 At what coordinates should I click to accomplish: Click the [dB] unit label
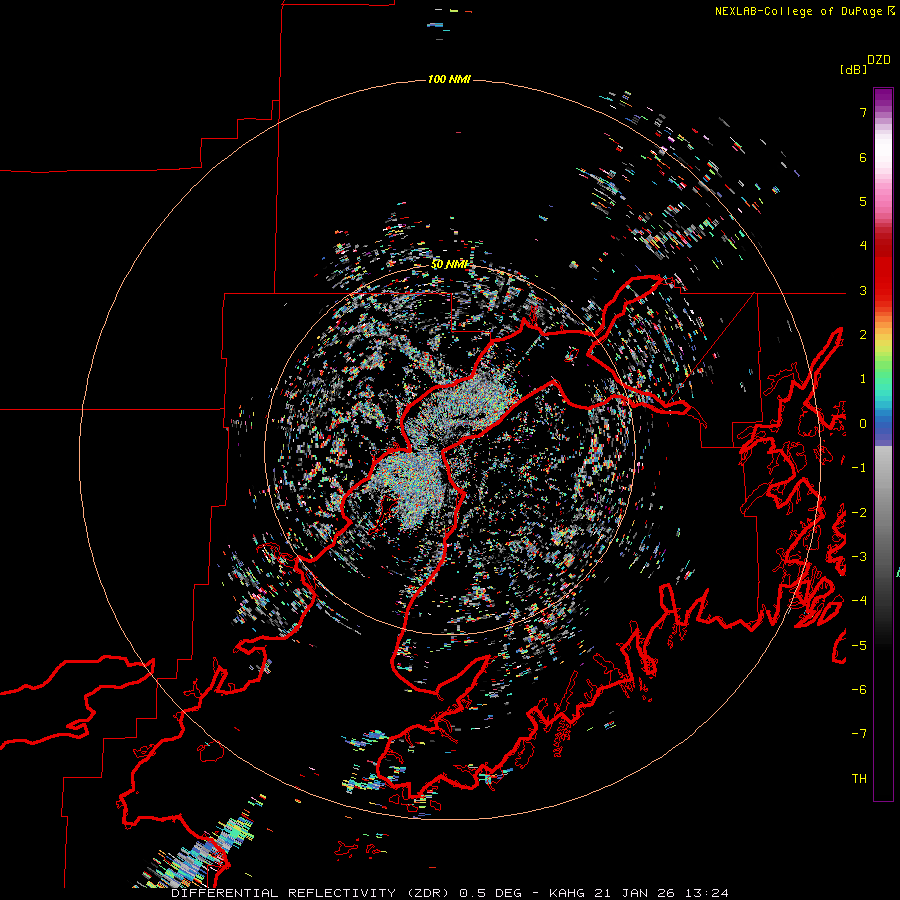853,70
